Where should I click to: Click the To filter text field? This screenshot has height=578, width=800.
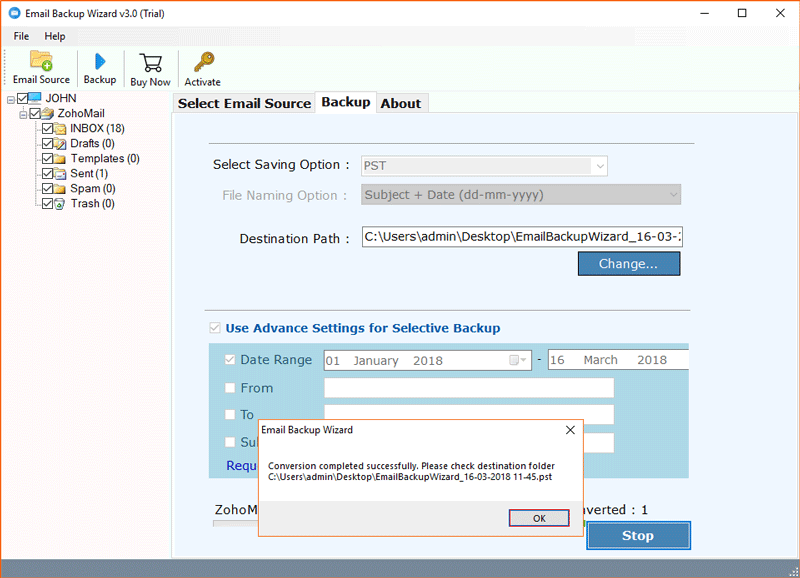click(469, 414)
